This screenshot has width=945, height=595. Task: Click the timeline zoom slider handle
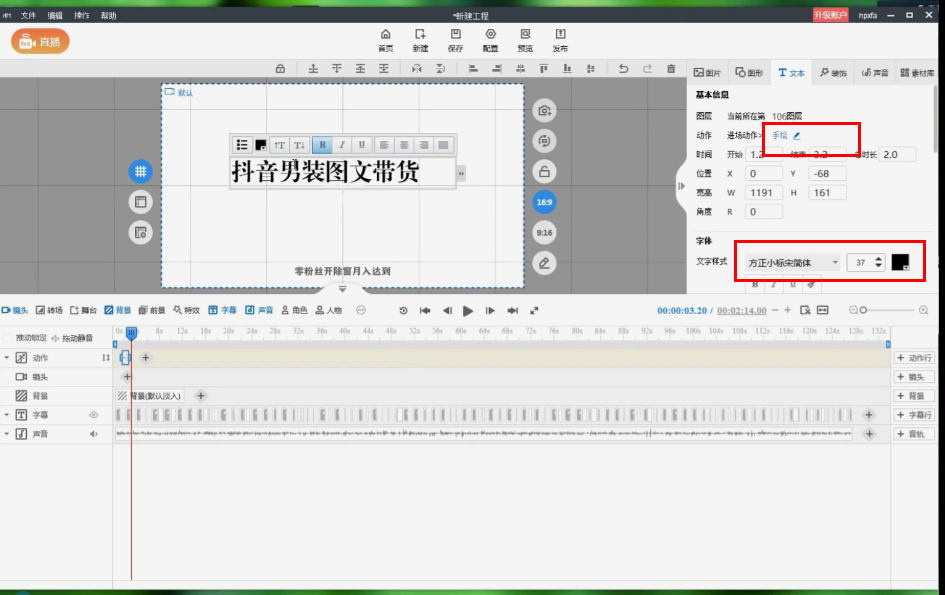pos(863,310)
